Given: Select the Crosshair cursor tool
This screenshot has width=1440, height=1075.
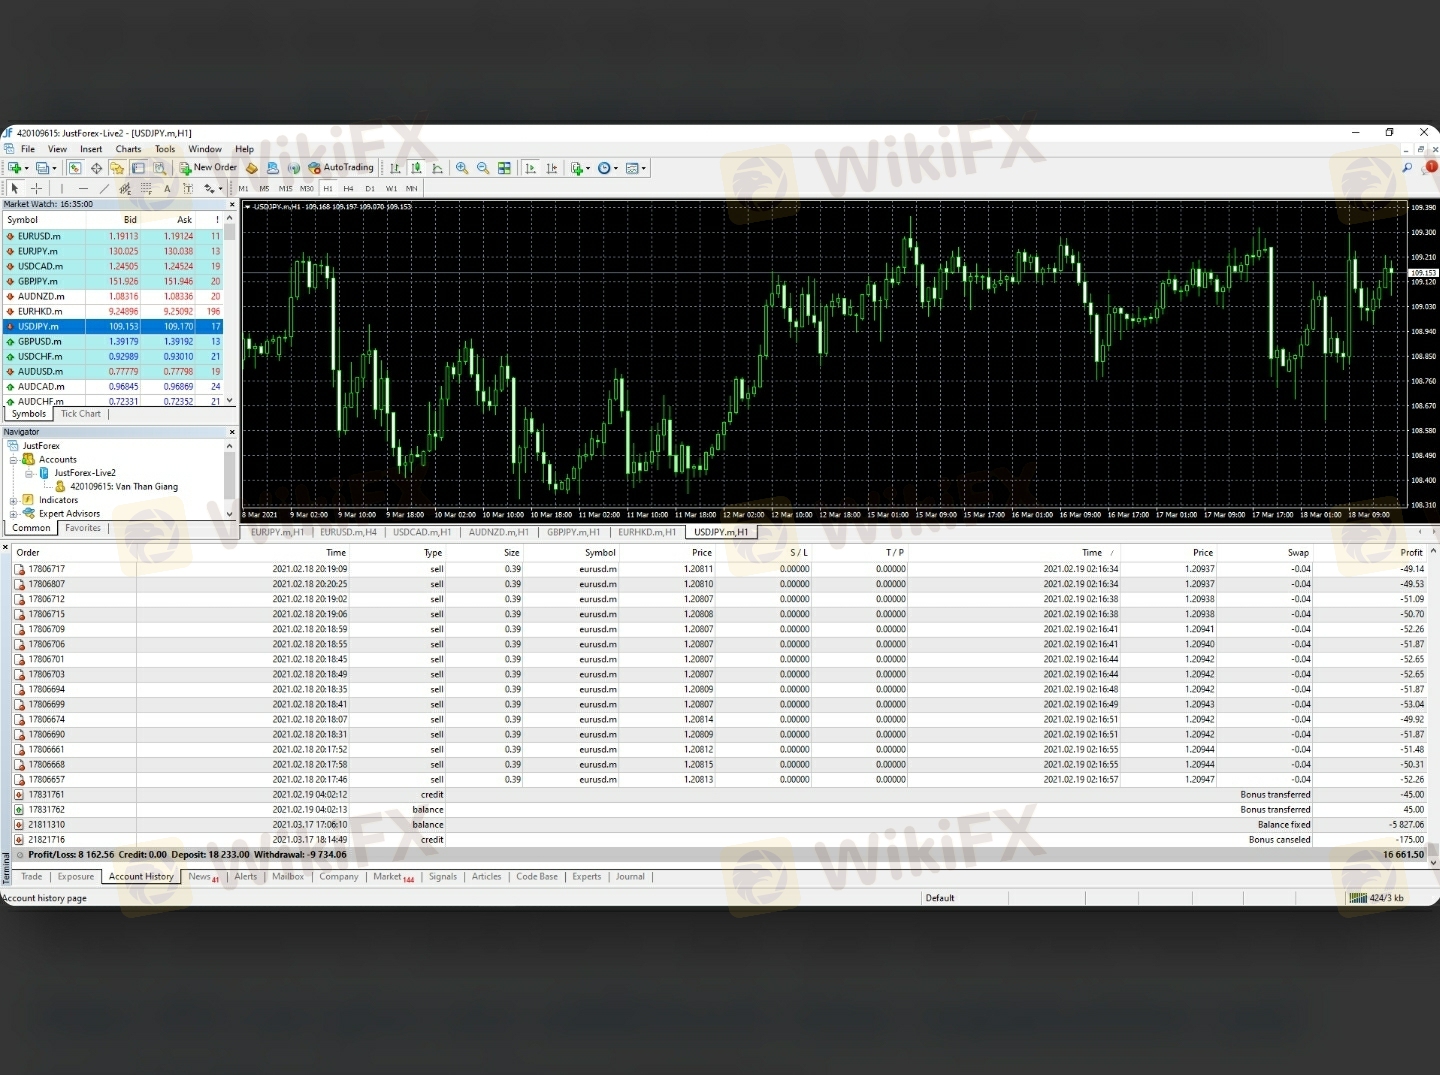Looking at the screenshot, I should tap(37, 188).
